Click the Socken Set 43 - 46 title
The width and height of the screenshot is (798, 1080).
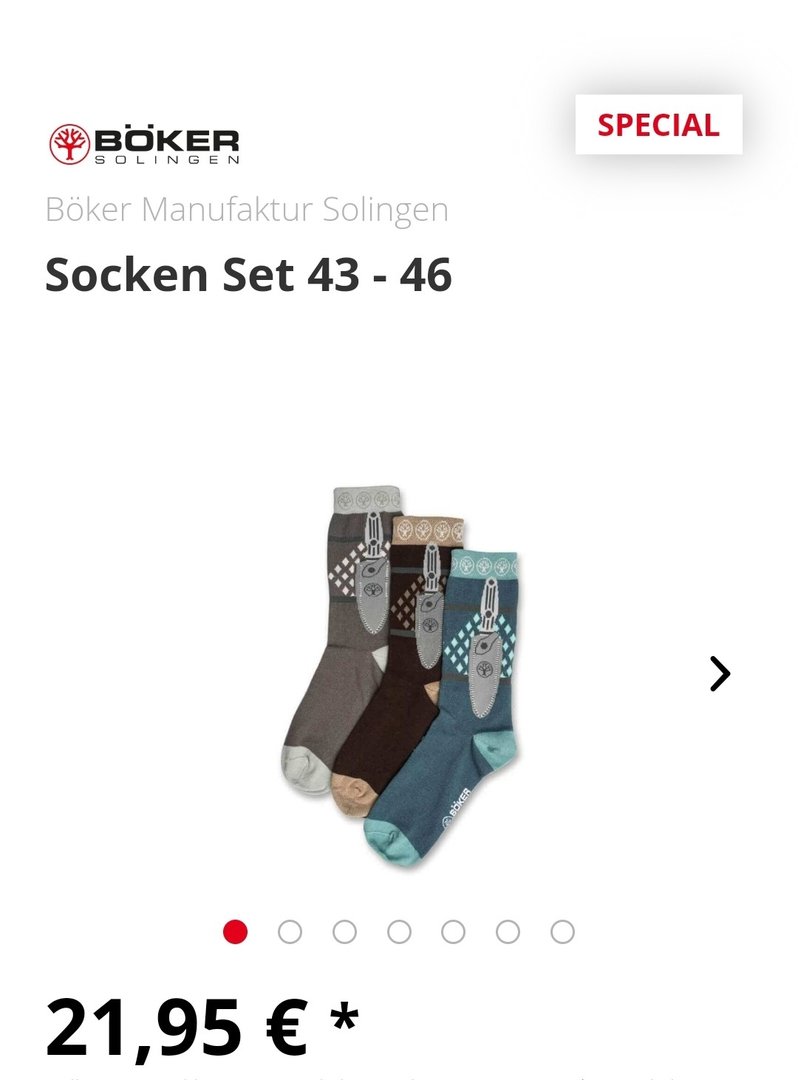coord(249,275)
